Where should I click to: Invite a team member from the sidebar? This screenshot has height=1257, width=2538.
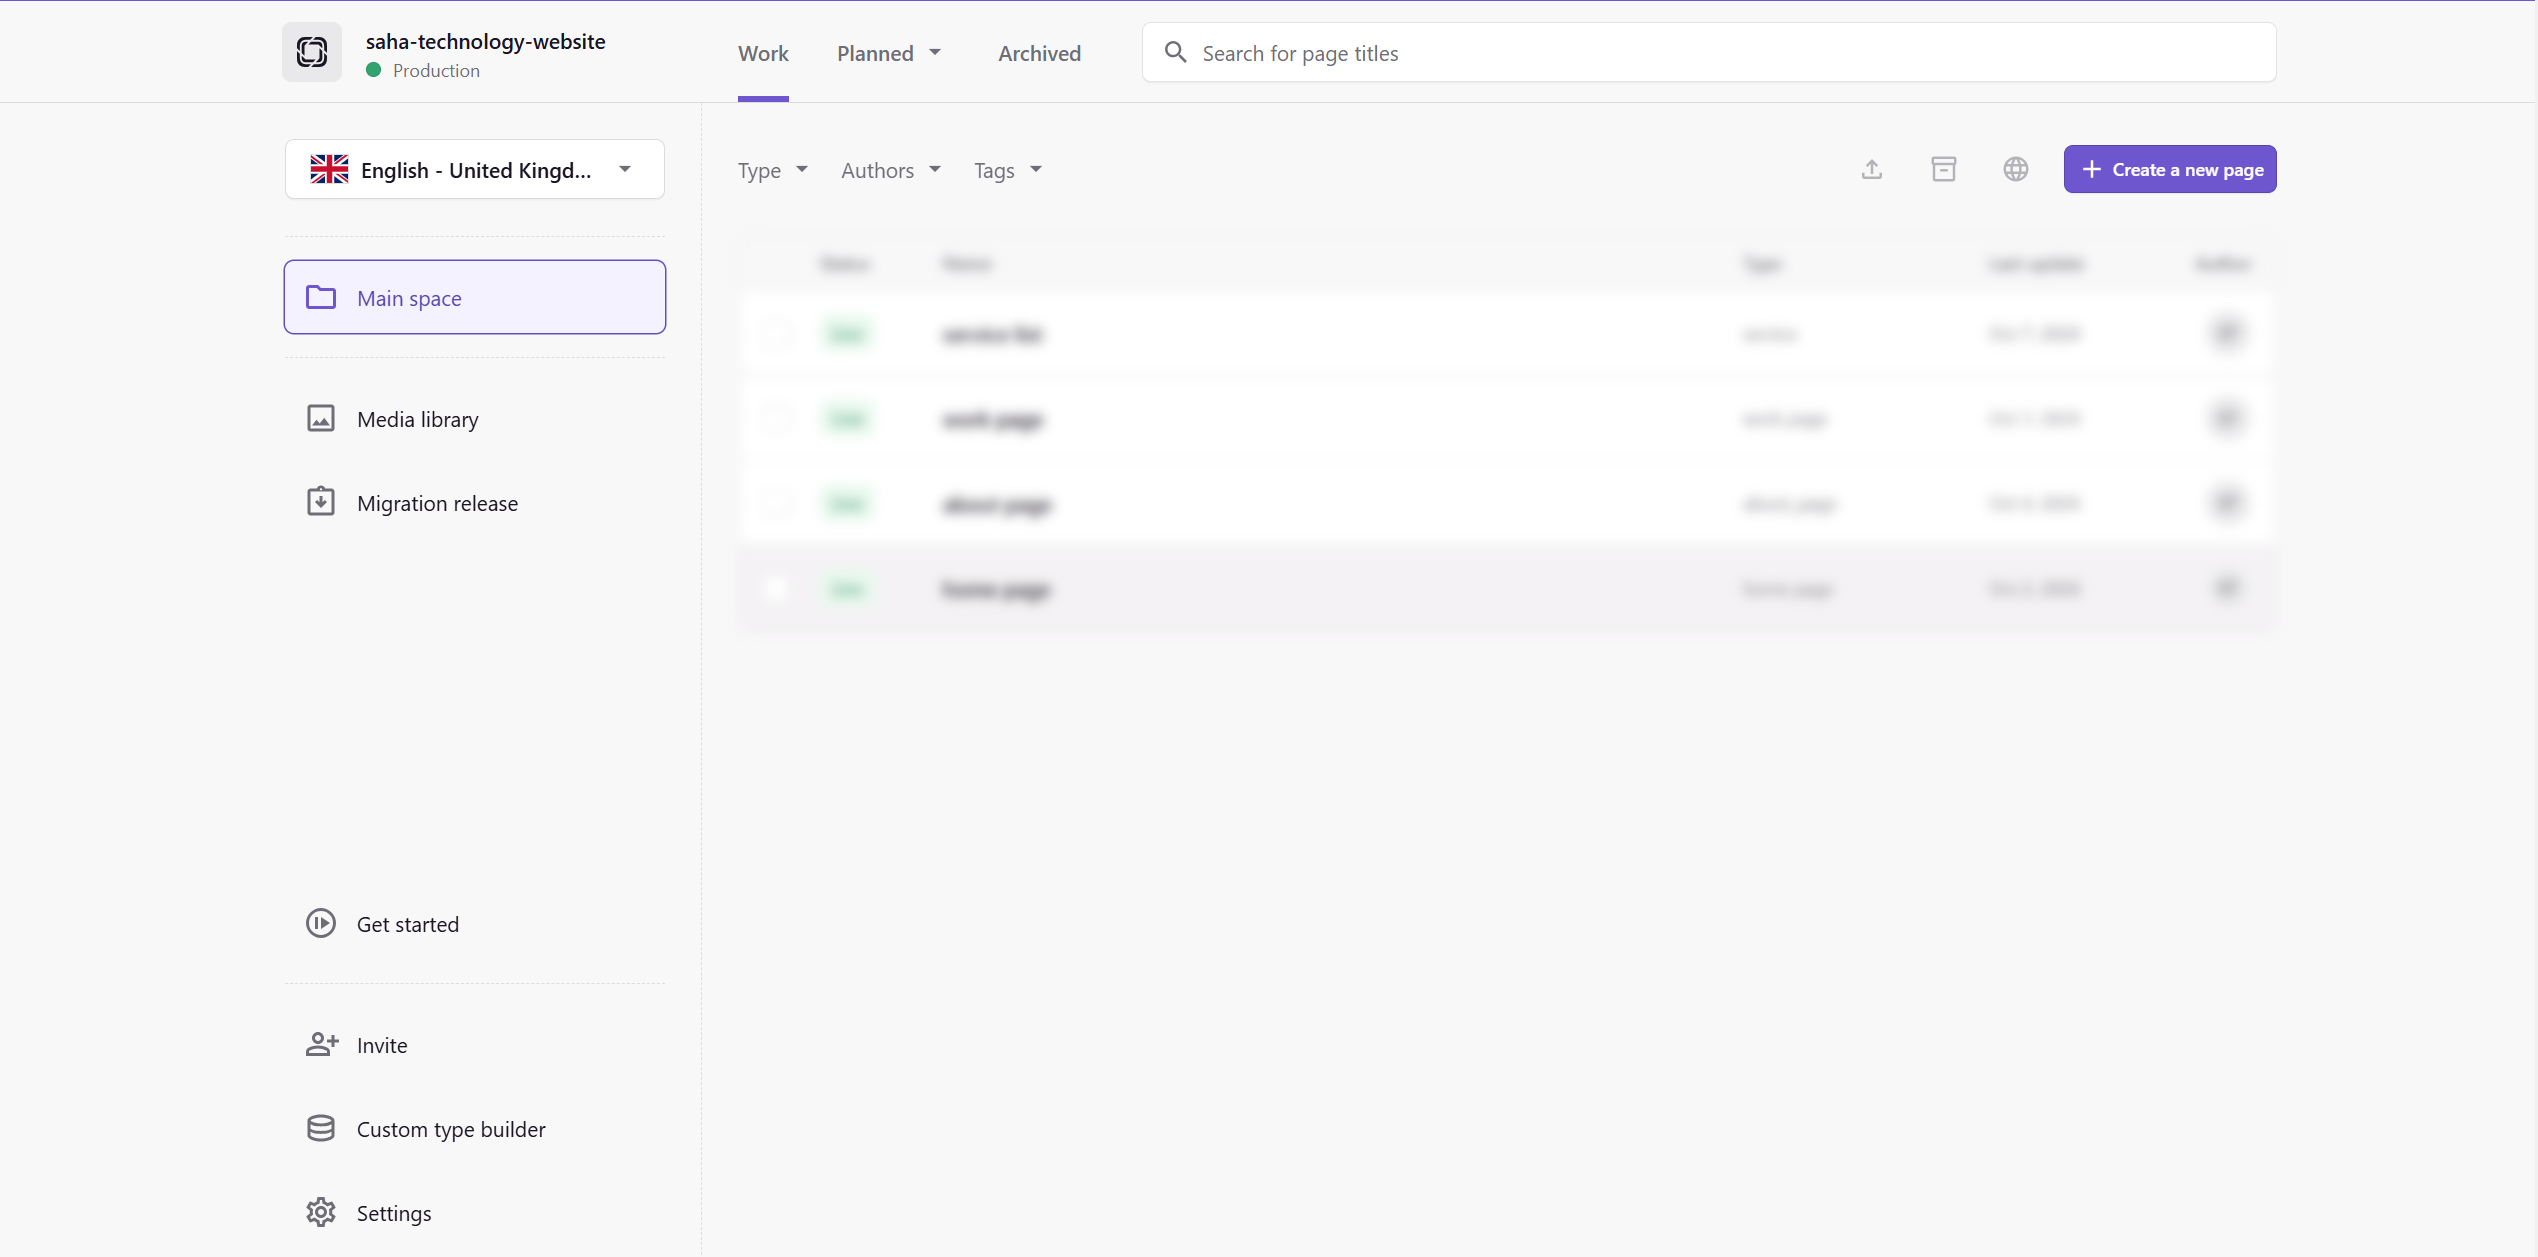(381, 1044)
